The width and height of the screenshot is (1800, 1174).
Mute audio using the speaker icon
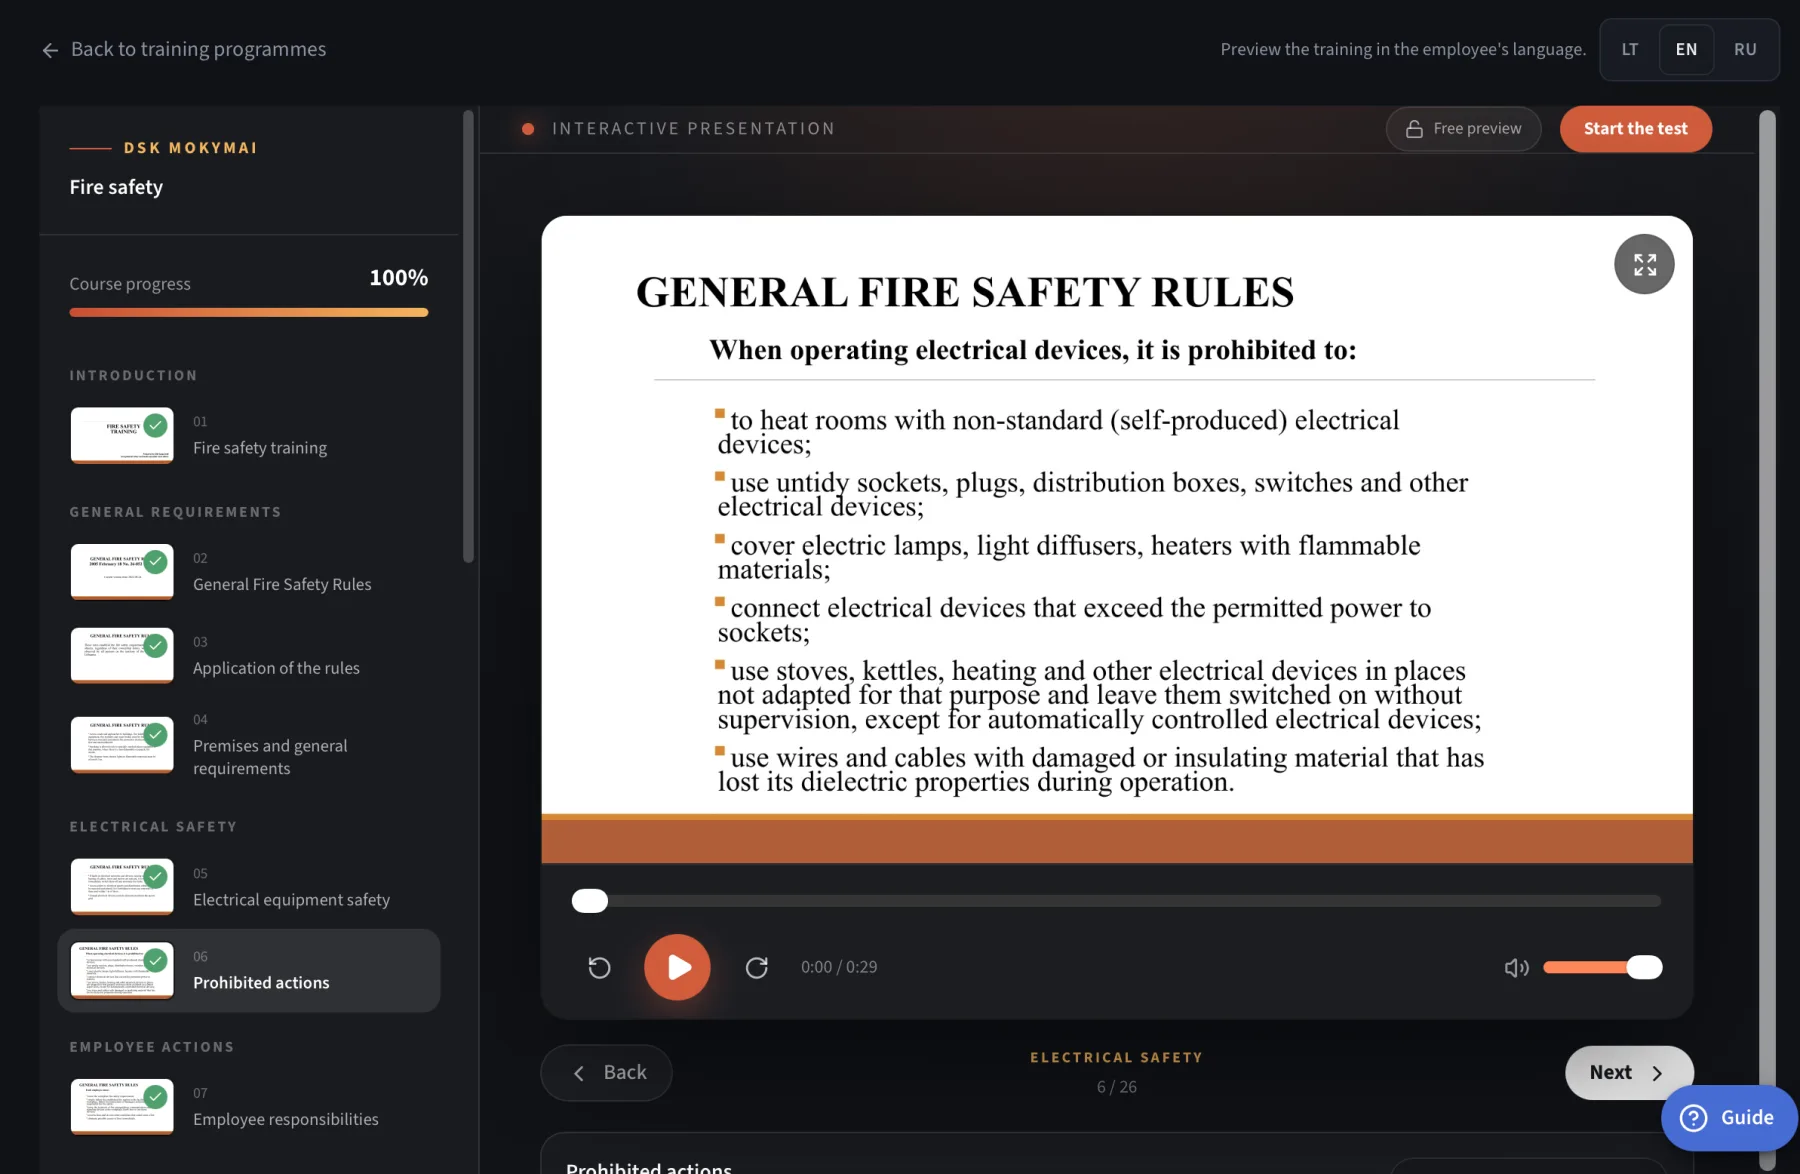(1516, 967)
